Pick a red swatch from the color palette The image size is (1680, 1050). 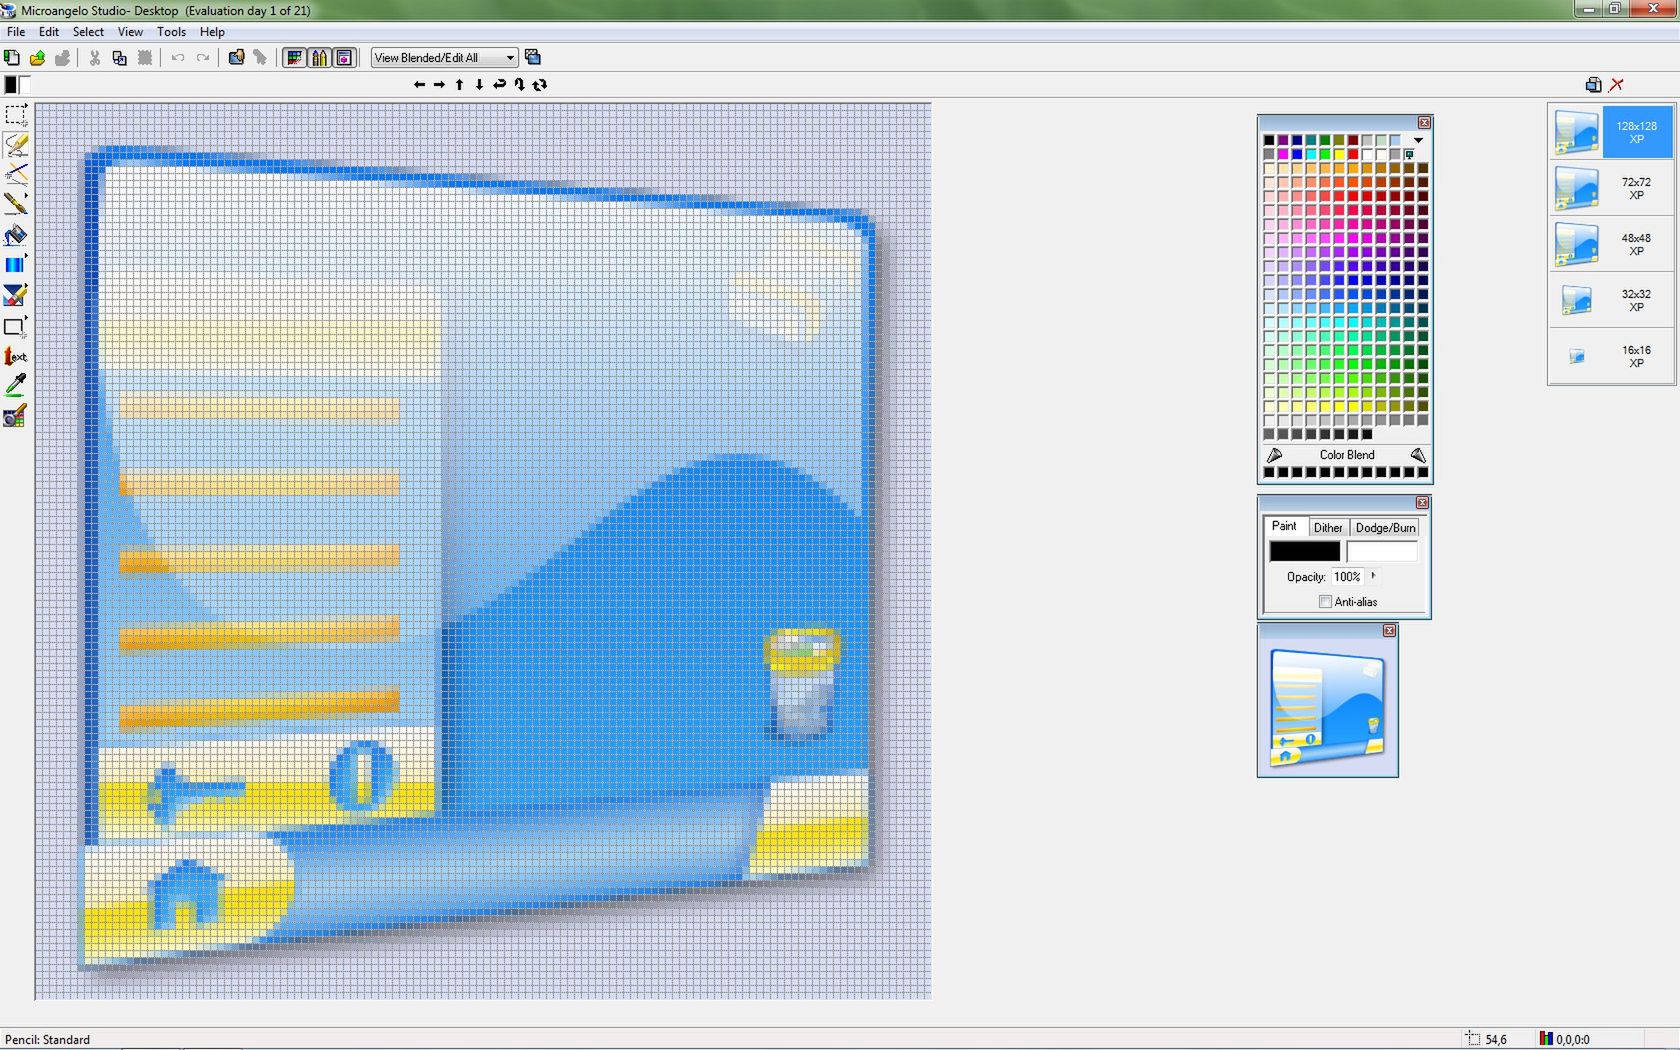coord(1352,155)
